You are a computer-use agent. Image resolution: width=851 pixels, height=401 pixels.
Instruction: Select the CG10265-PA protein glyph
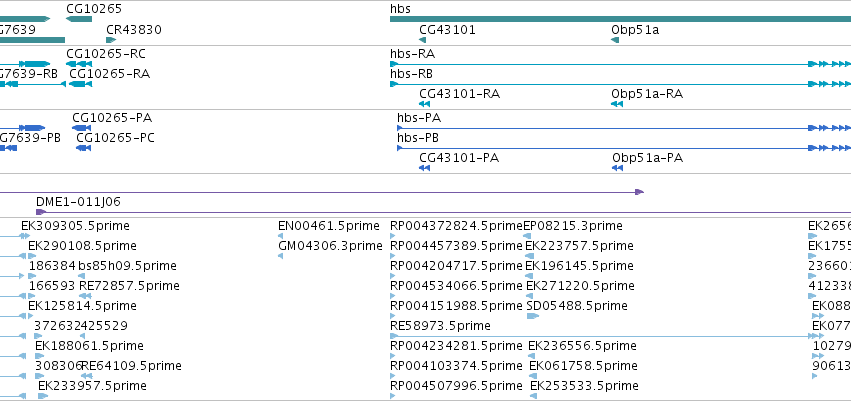point(81,128)
